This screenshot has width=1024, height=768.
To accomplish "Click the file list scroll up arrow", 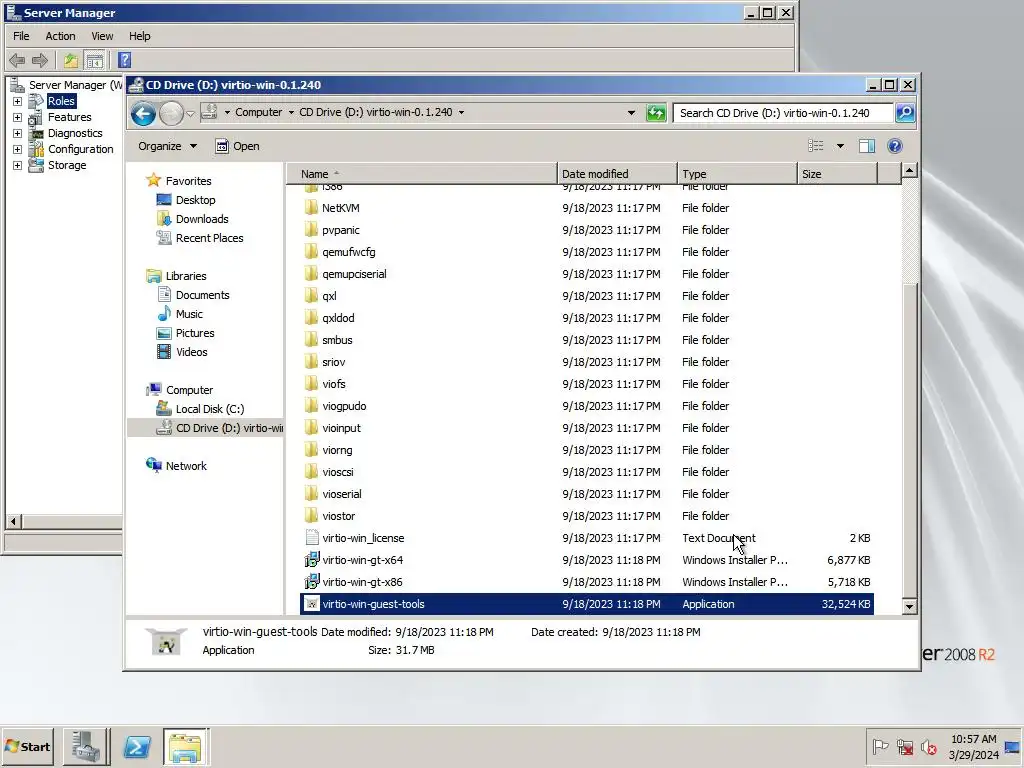I will [909, 171].
